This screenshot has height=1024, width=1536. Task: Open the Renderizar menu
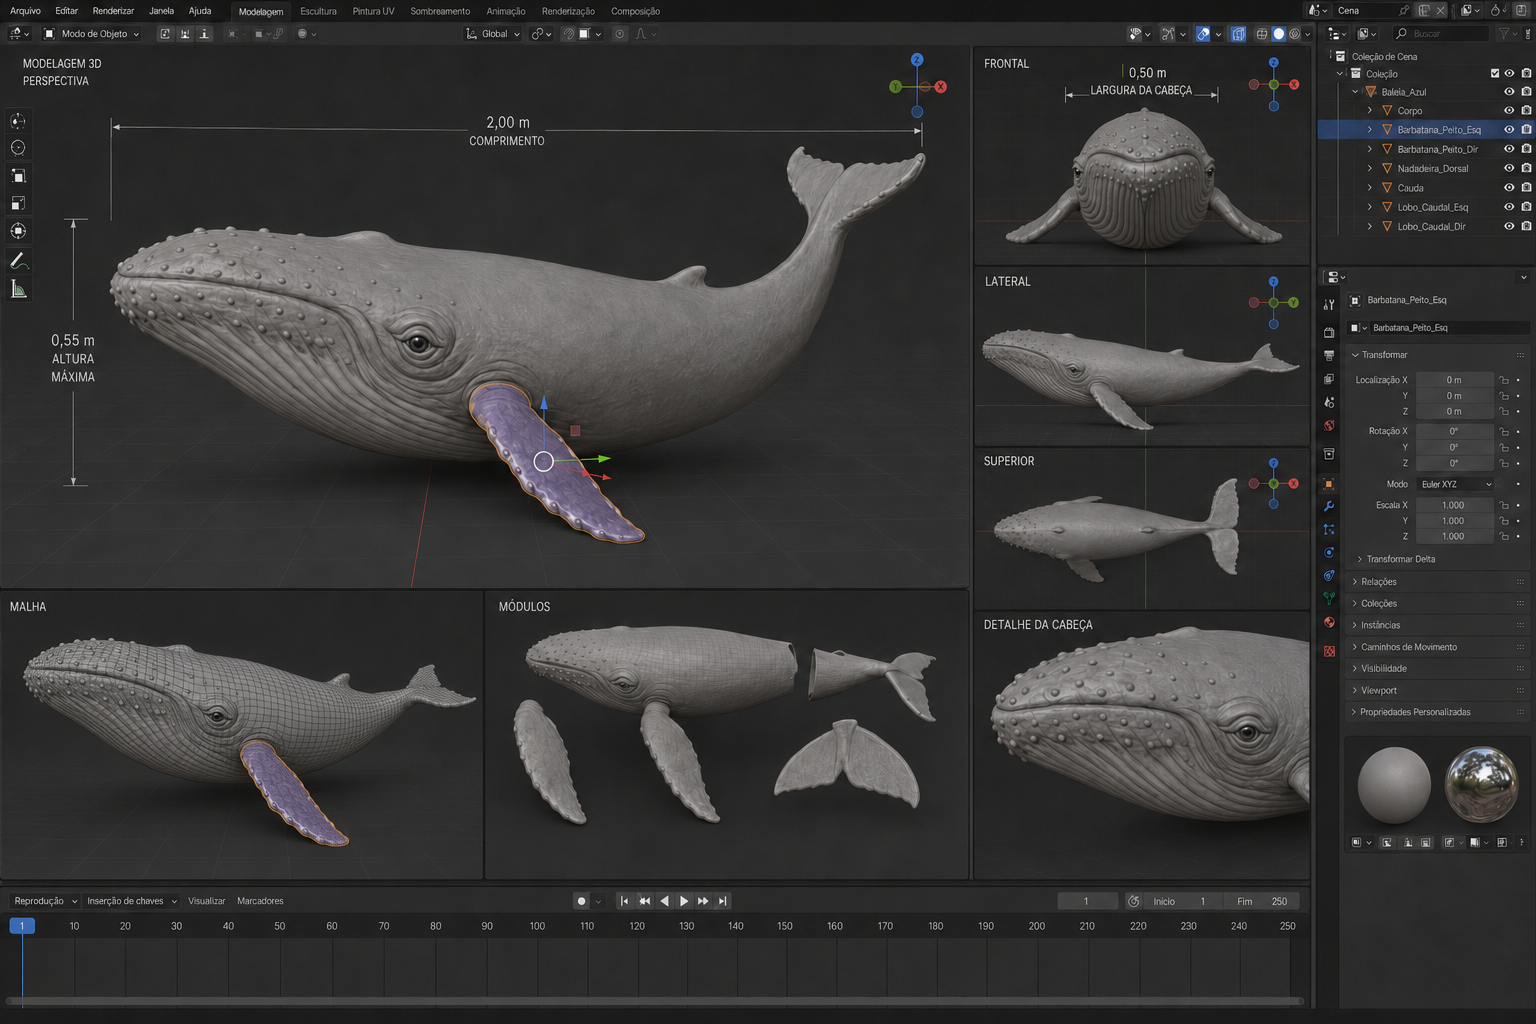(x=113, y=11)
